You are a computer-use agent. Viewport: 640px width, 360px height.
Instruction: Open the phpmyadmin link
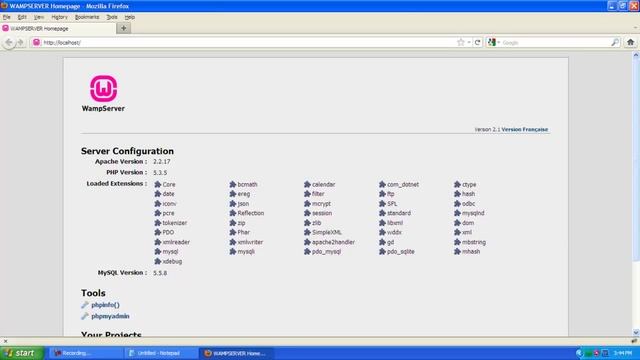coord(110,316)
